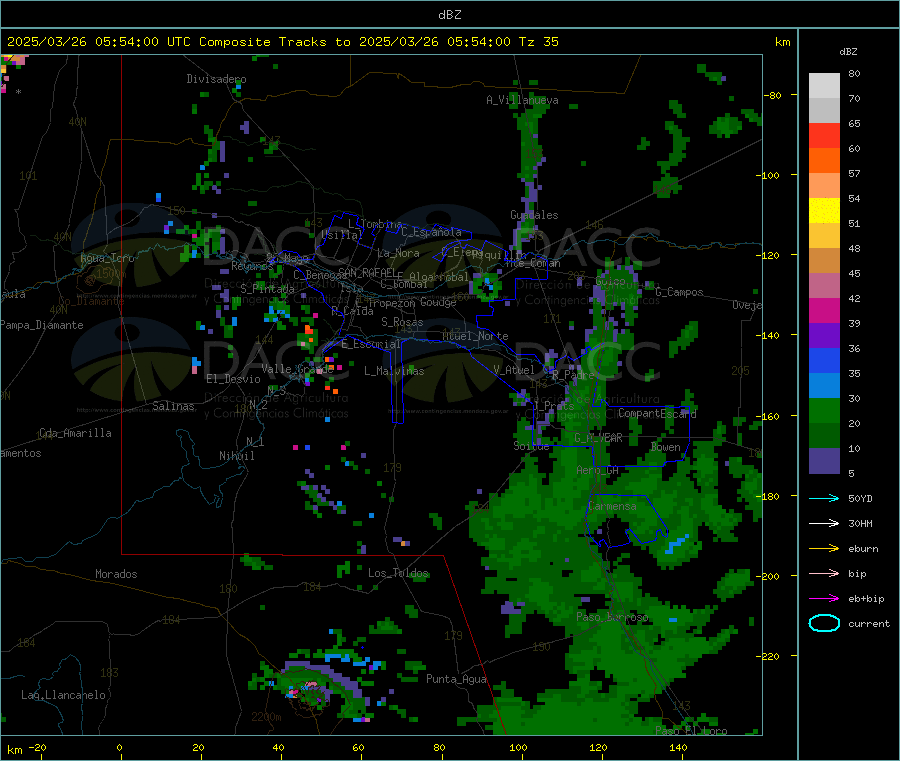
Task: Select the magenta 39-42 dBZ swatch
Action: pos(824,310)
